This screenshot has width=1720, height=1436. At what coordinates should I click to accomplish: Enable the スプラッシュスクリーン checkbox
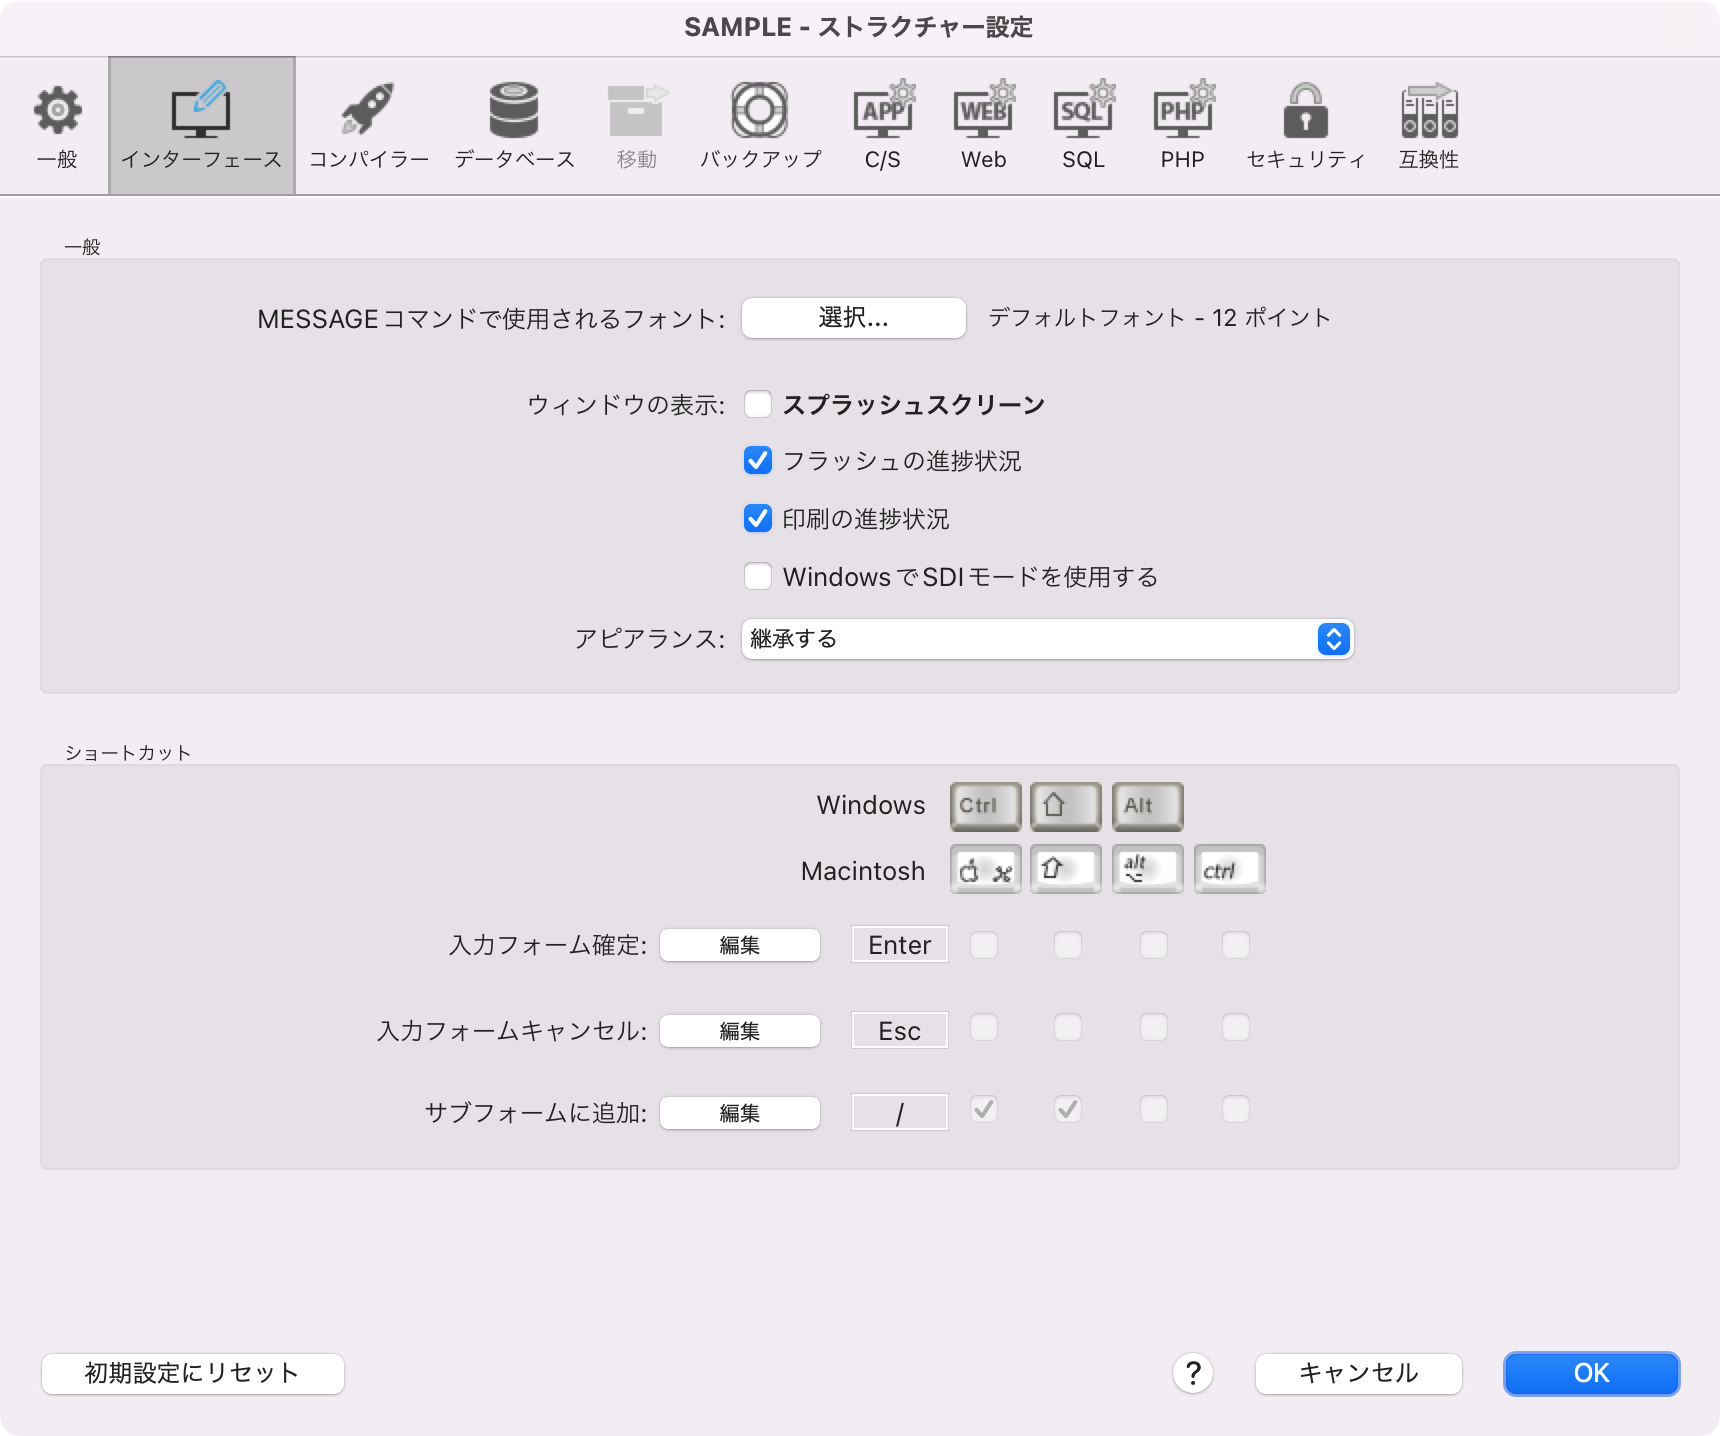pos(758,404)
